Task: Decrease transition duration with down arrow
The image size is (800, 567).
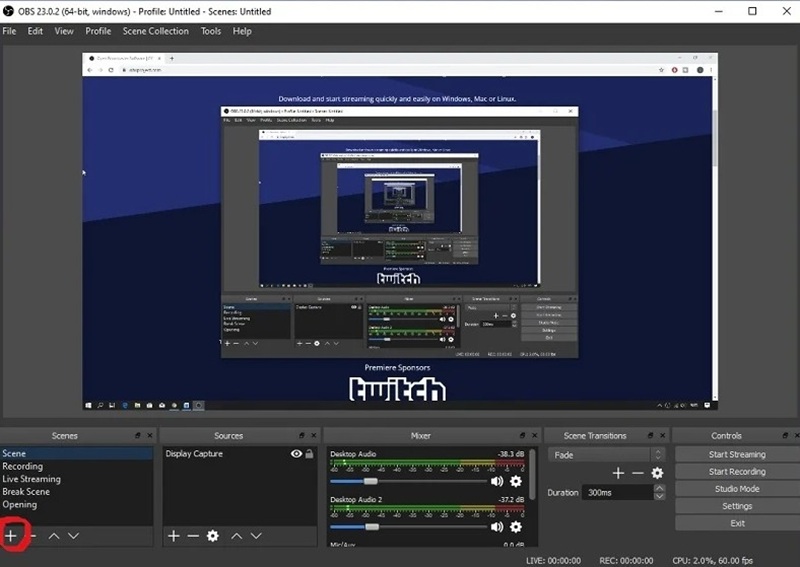Action: coord(659,496)
